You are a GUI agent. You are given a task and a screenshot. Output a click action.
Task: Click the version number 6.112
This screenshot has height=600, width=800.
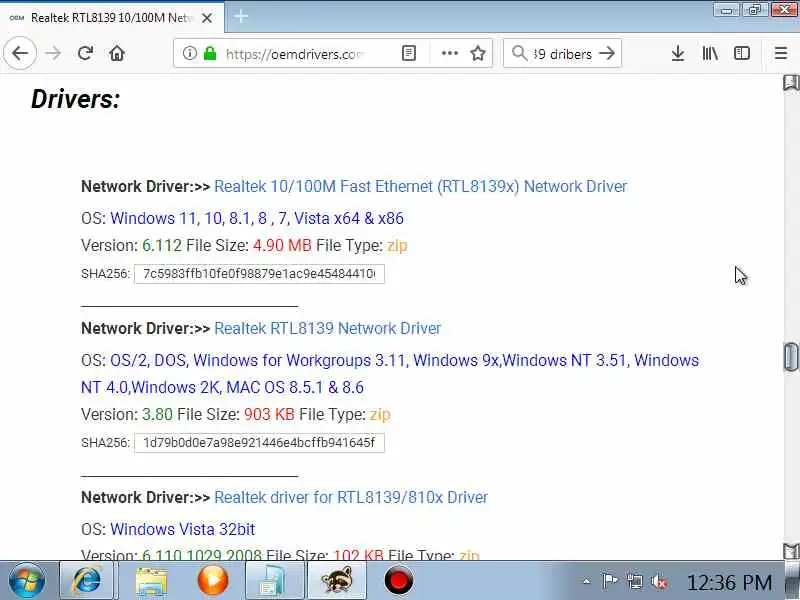[162, 246]
